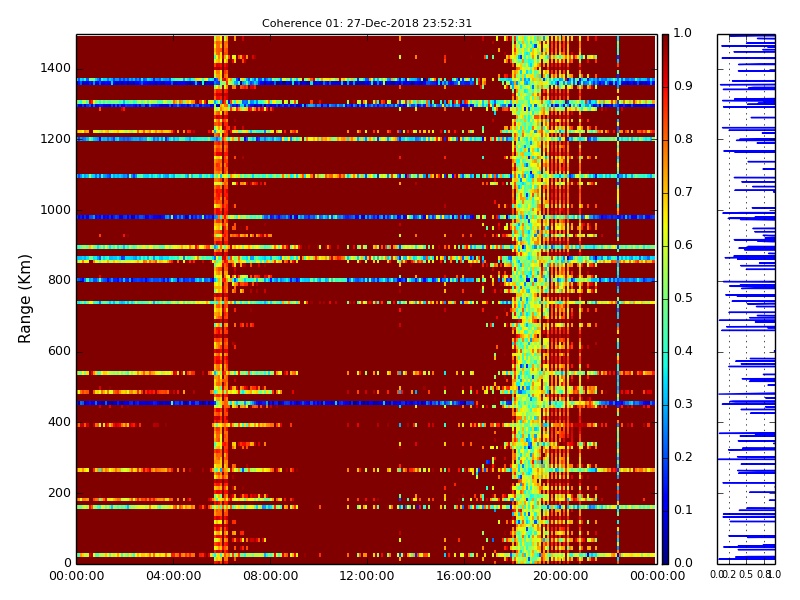Click the 08:00:00 time axis label
This screenshot has height=600, width=800.
pos(270,576)
